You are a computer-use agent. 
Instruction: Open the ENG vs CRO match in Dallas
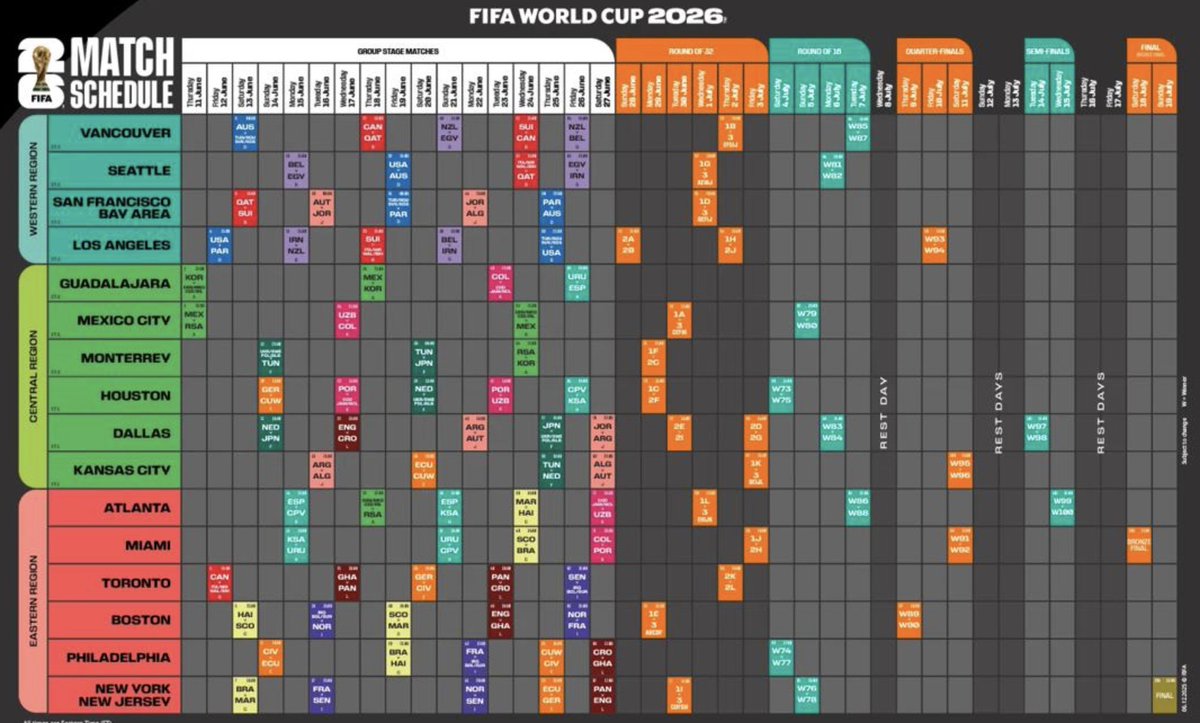tap(347, 433)
